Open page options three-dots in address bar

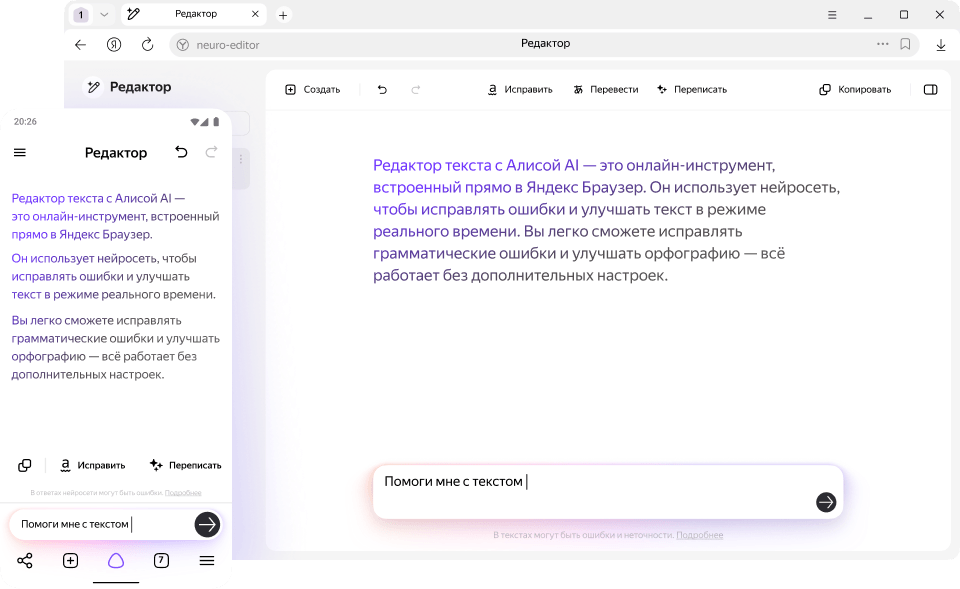pyautogui.click(x=882, y=44)
